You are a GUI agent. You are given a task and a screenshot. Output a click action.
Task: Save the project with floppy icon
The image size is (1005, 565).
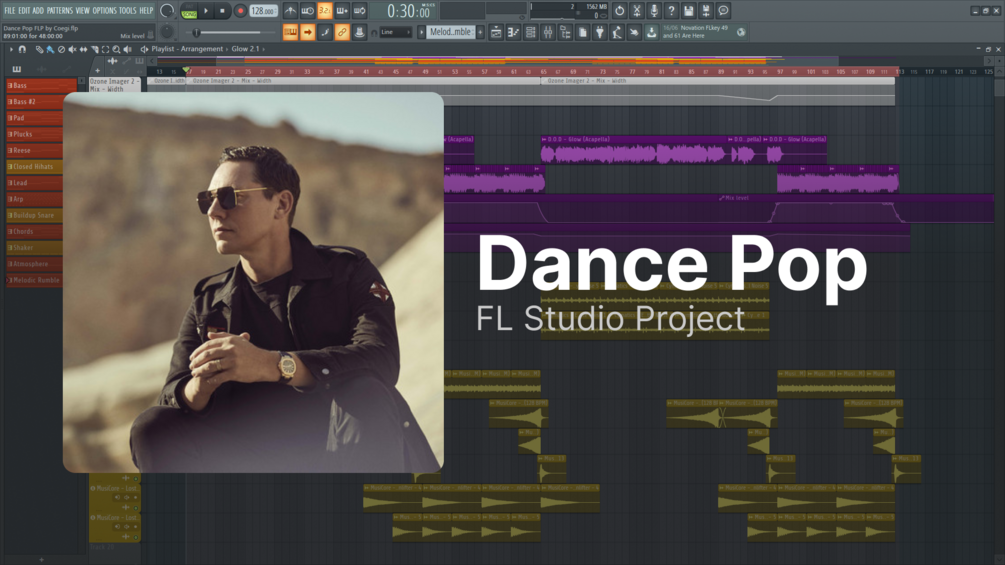(x=688, y=11)
